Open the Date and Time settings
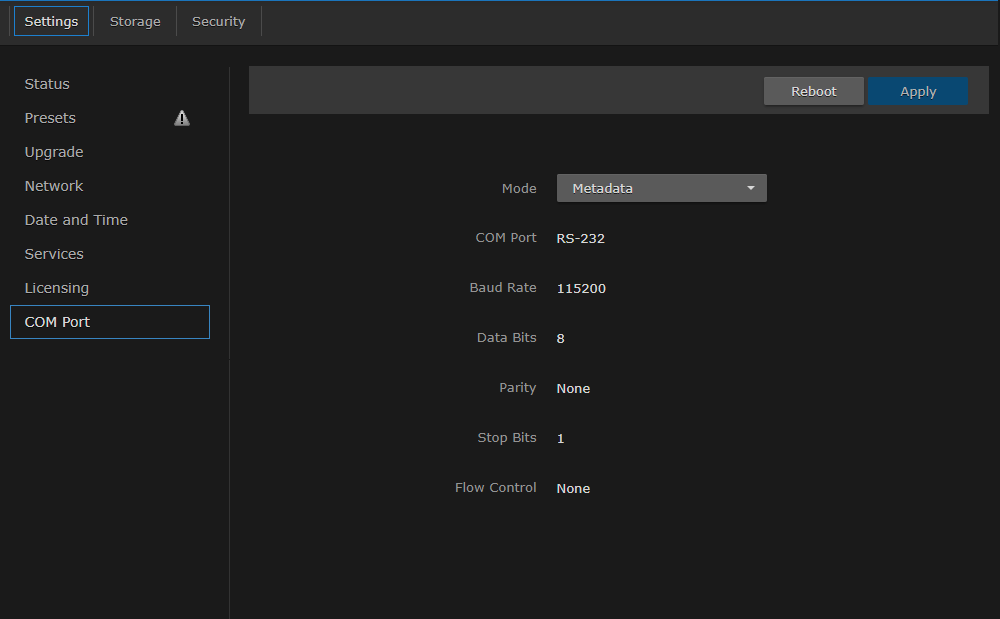 tap(76, 220)
